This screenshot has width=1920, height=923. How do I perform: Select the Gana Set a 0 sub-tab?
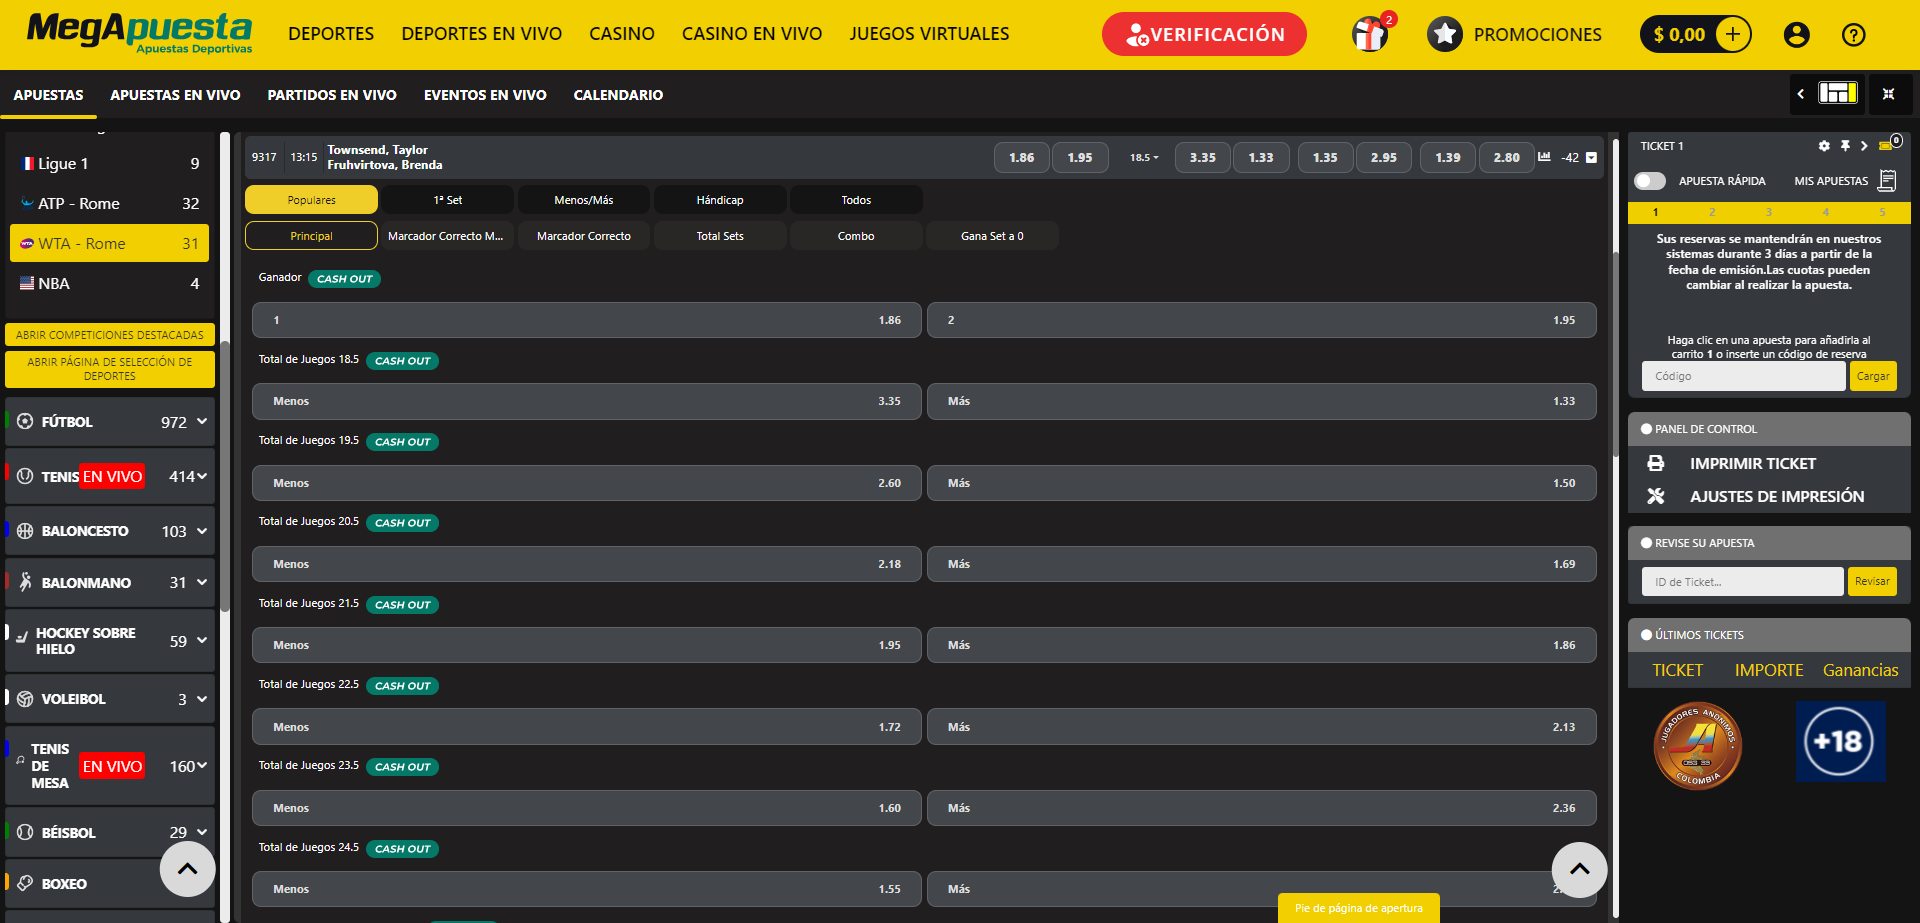(x=992, y=236)
